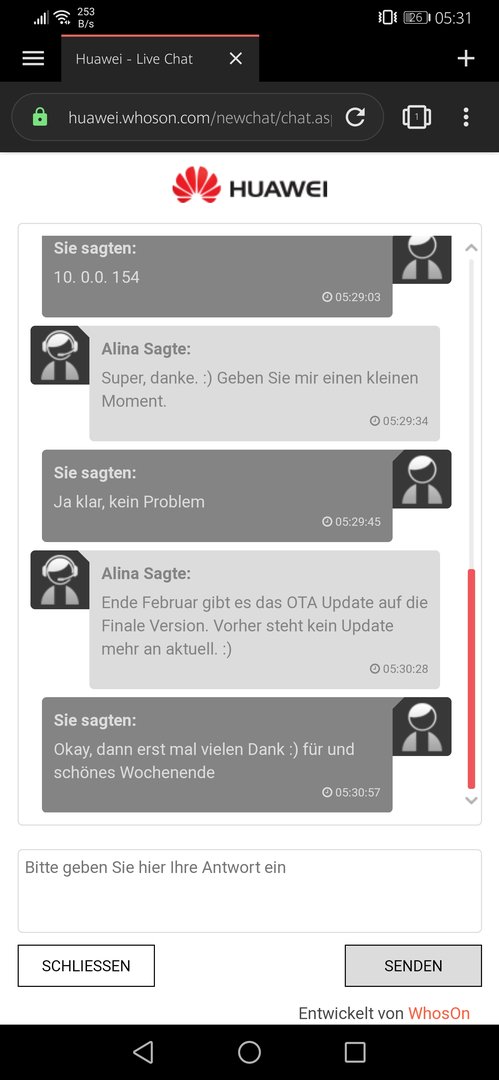The height and width of the screenshot is (1080, 499).
Task: Add a new browser tab
Action: click(466, 59)
